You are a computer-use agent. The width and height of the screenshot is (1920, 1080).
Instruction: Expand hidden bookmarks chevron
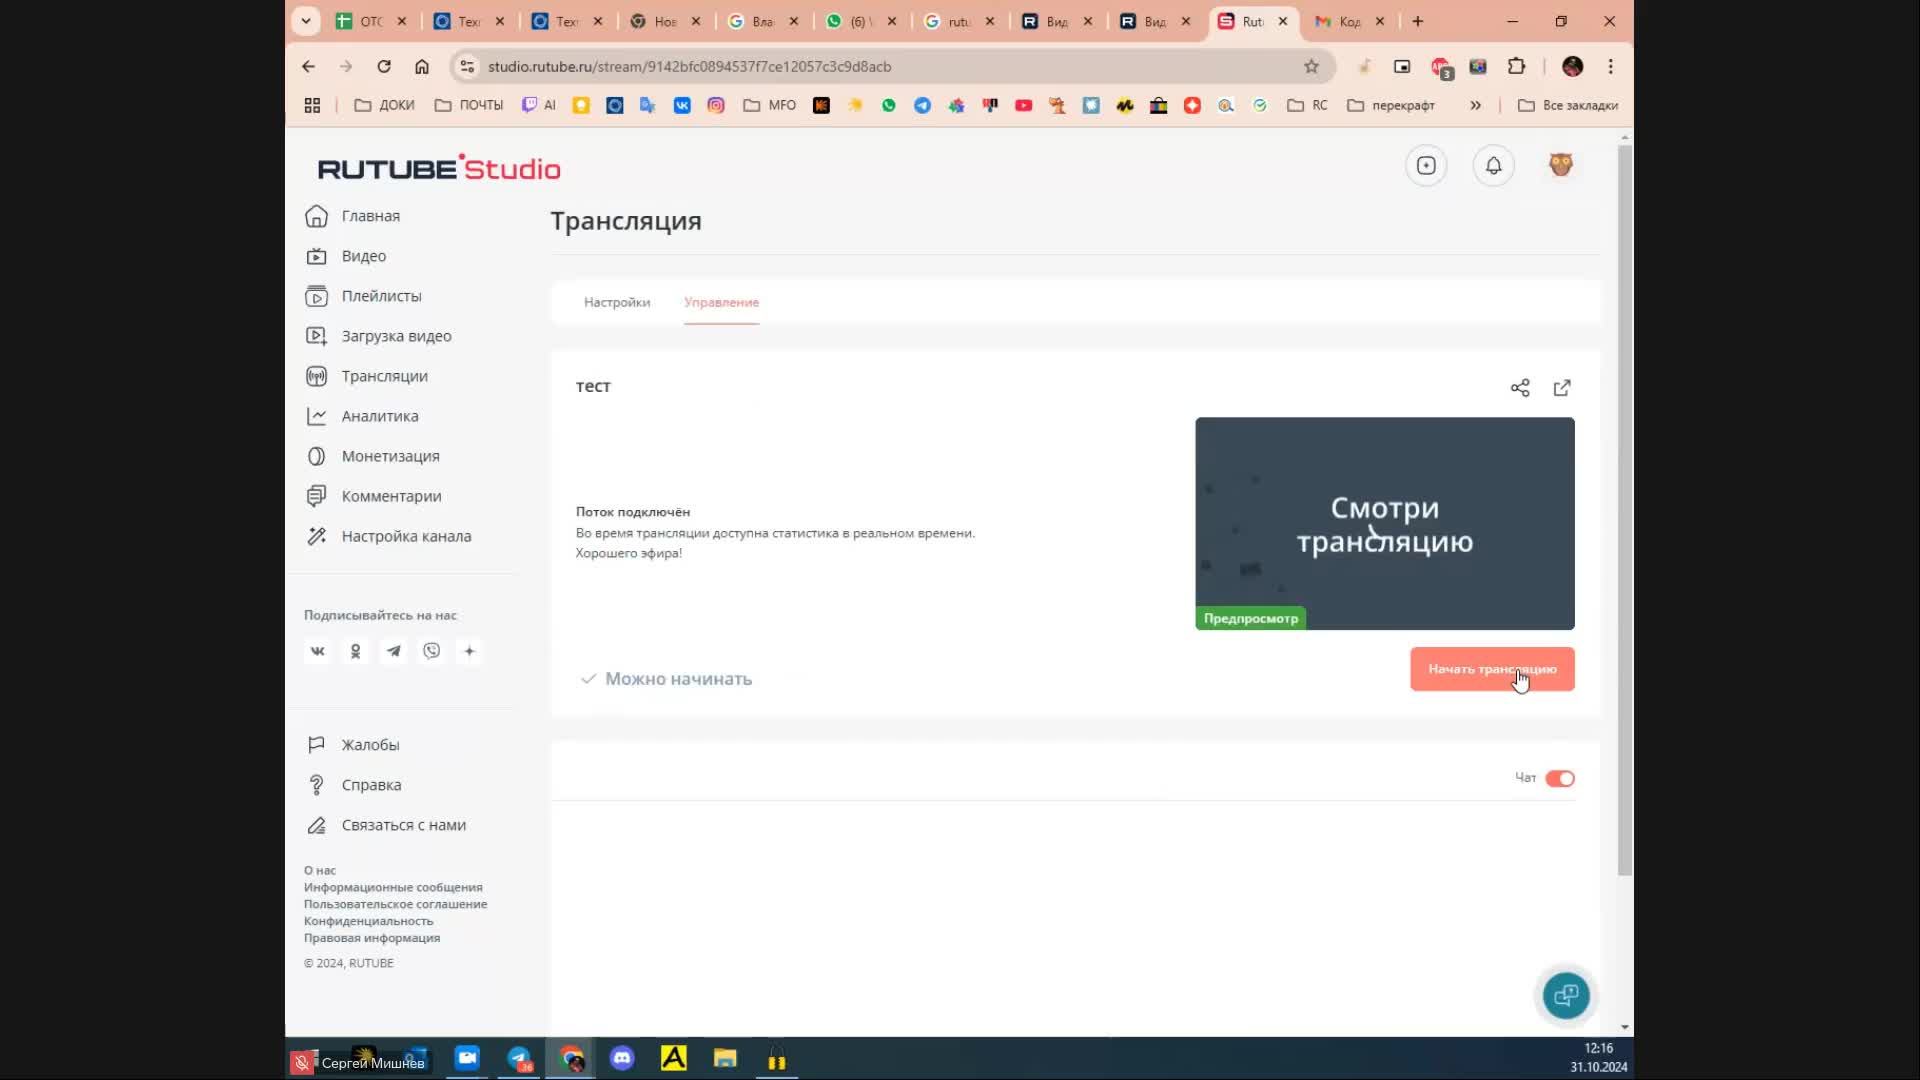(x=1475, y=105)
